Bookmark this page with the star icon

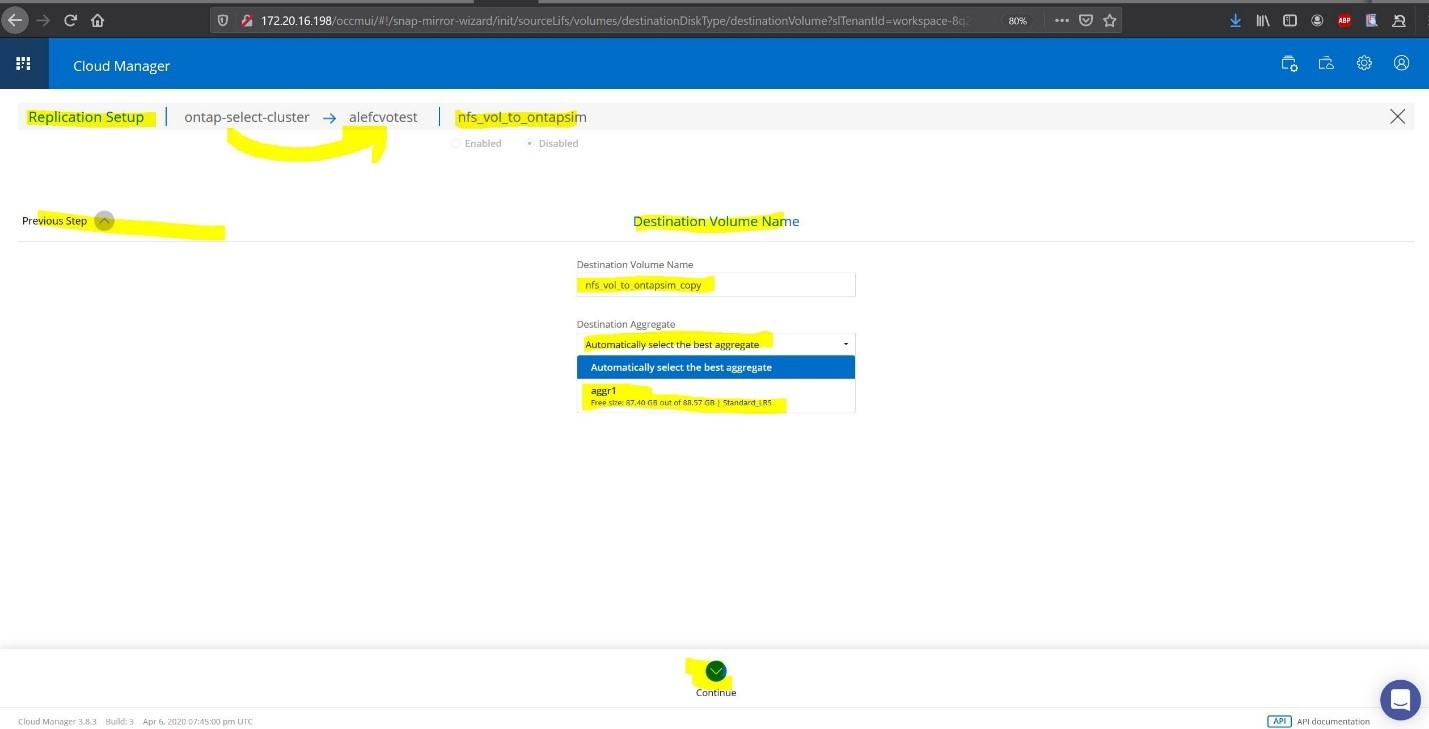point(1109,20)
